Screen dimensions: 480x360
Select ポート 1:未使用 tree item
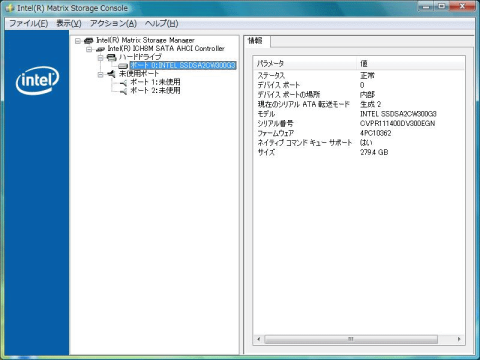[x=155, y=82]
